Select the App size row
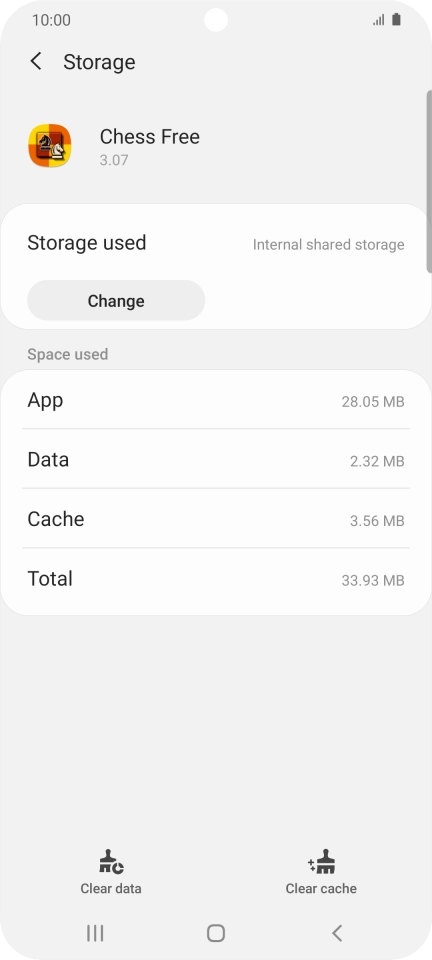 [216, 400]
